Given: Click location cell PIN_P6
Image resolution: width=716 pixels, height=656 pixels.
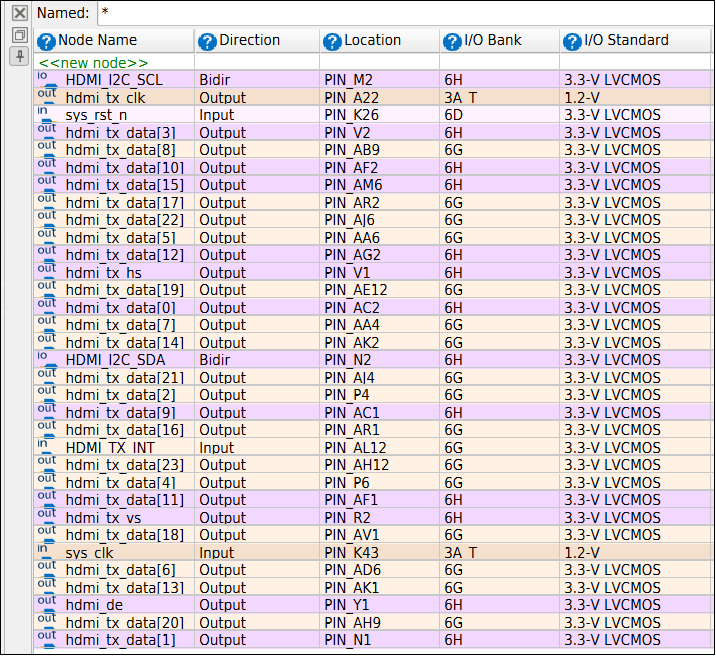Looking at the screenshot, I should 379,483.
